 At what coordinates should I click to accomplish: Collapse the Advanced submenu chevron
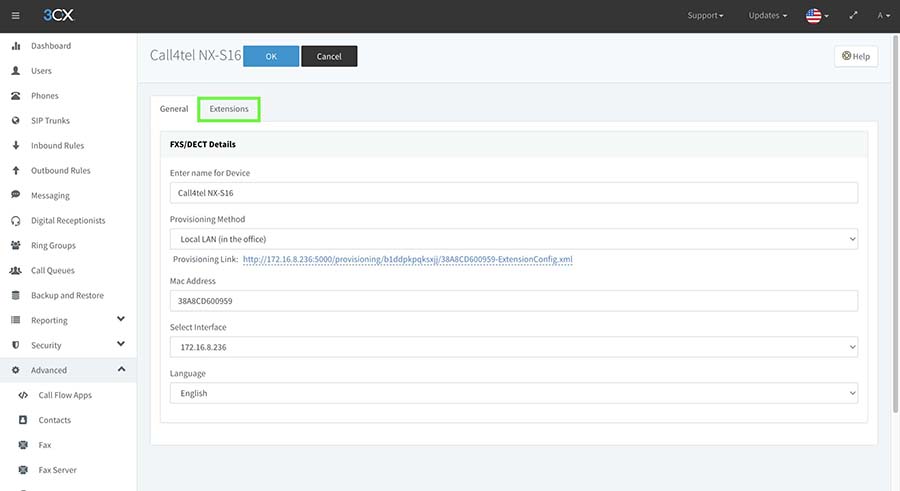pos(121,369)
